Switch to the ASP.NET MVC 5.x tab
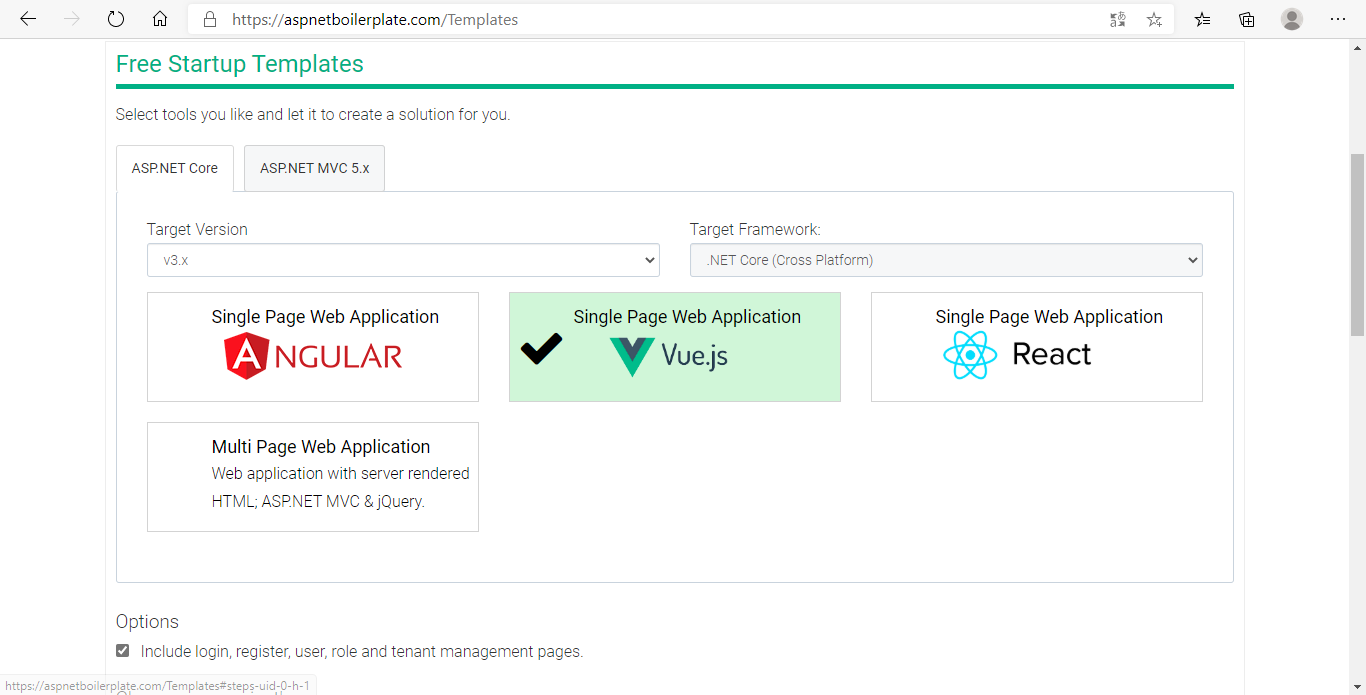This screenshot has width=1366, height=695. pos(315,168)
